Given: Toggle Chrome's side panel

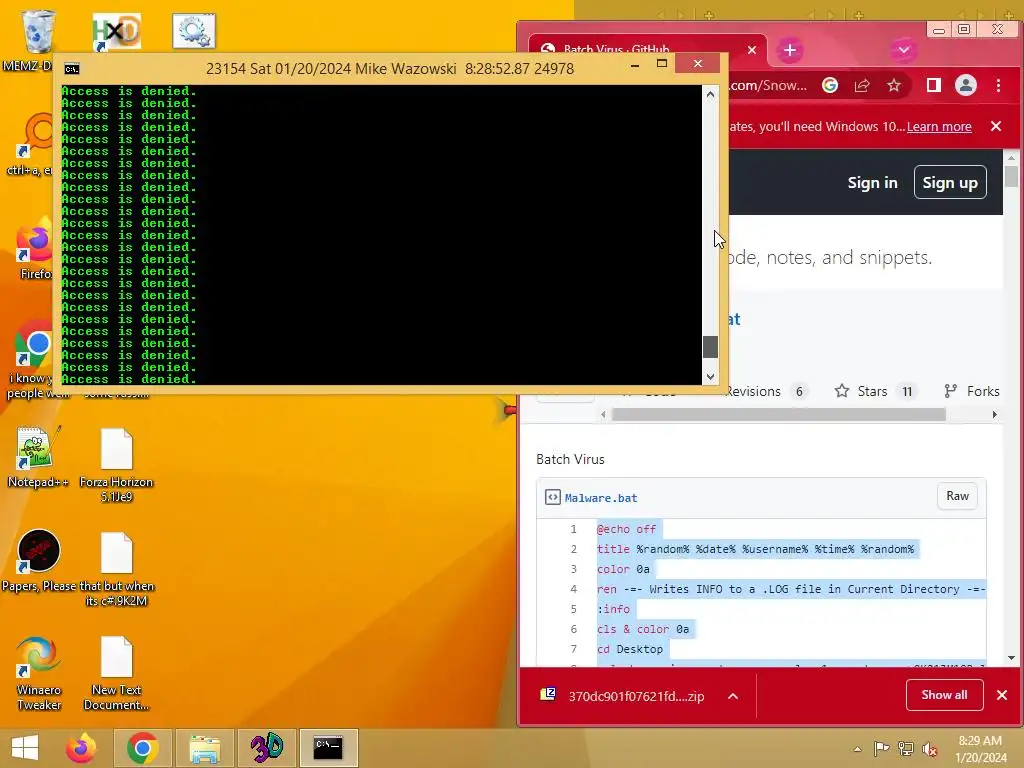Looking at the screenshot, I should (934, 85).
